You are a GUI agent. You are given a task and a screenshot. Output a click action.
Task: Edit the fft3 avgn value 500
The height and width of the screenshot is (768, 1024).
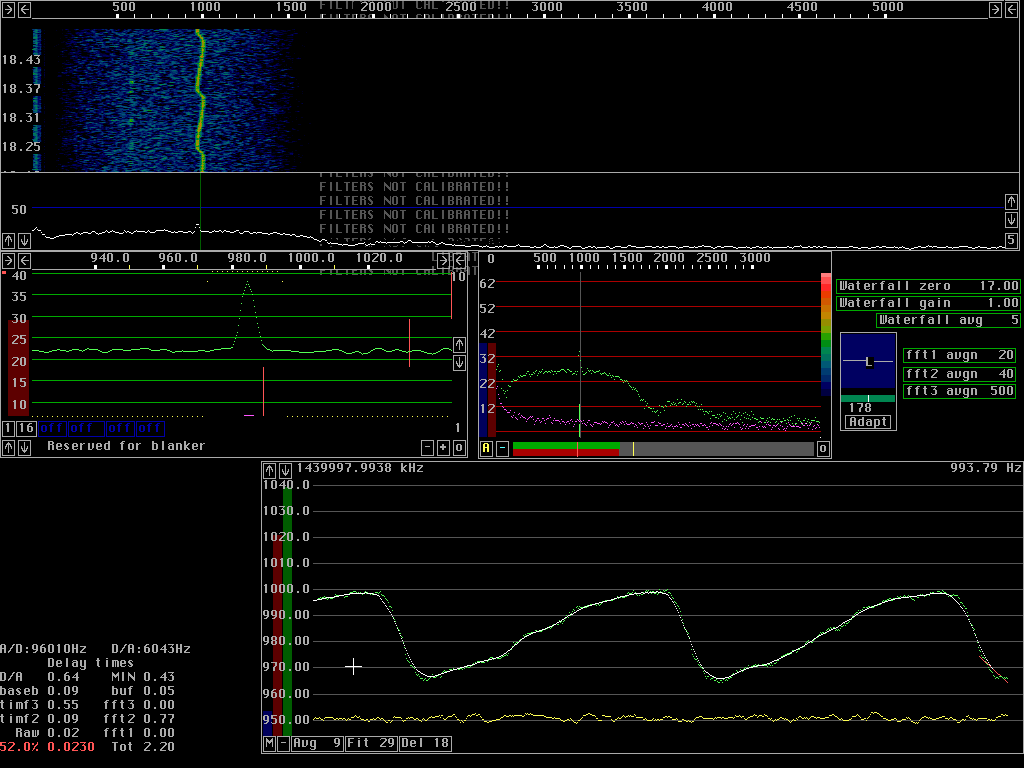959,391
